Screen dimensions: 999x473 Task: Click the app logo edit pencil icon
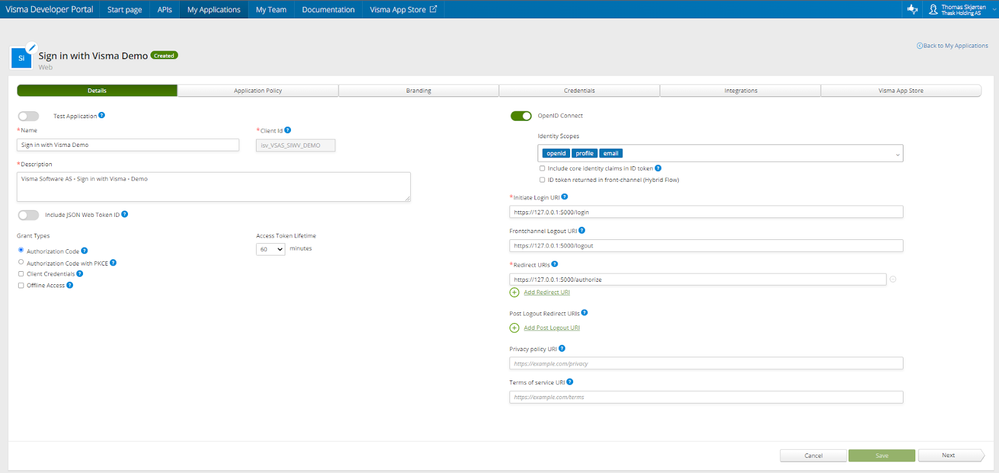click(x=31, y=48)
